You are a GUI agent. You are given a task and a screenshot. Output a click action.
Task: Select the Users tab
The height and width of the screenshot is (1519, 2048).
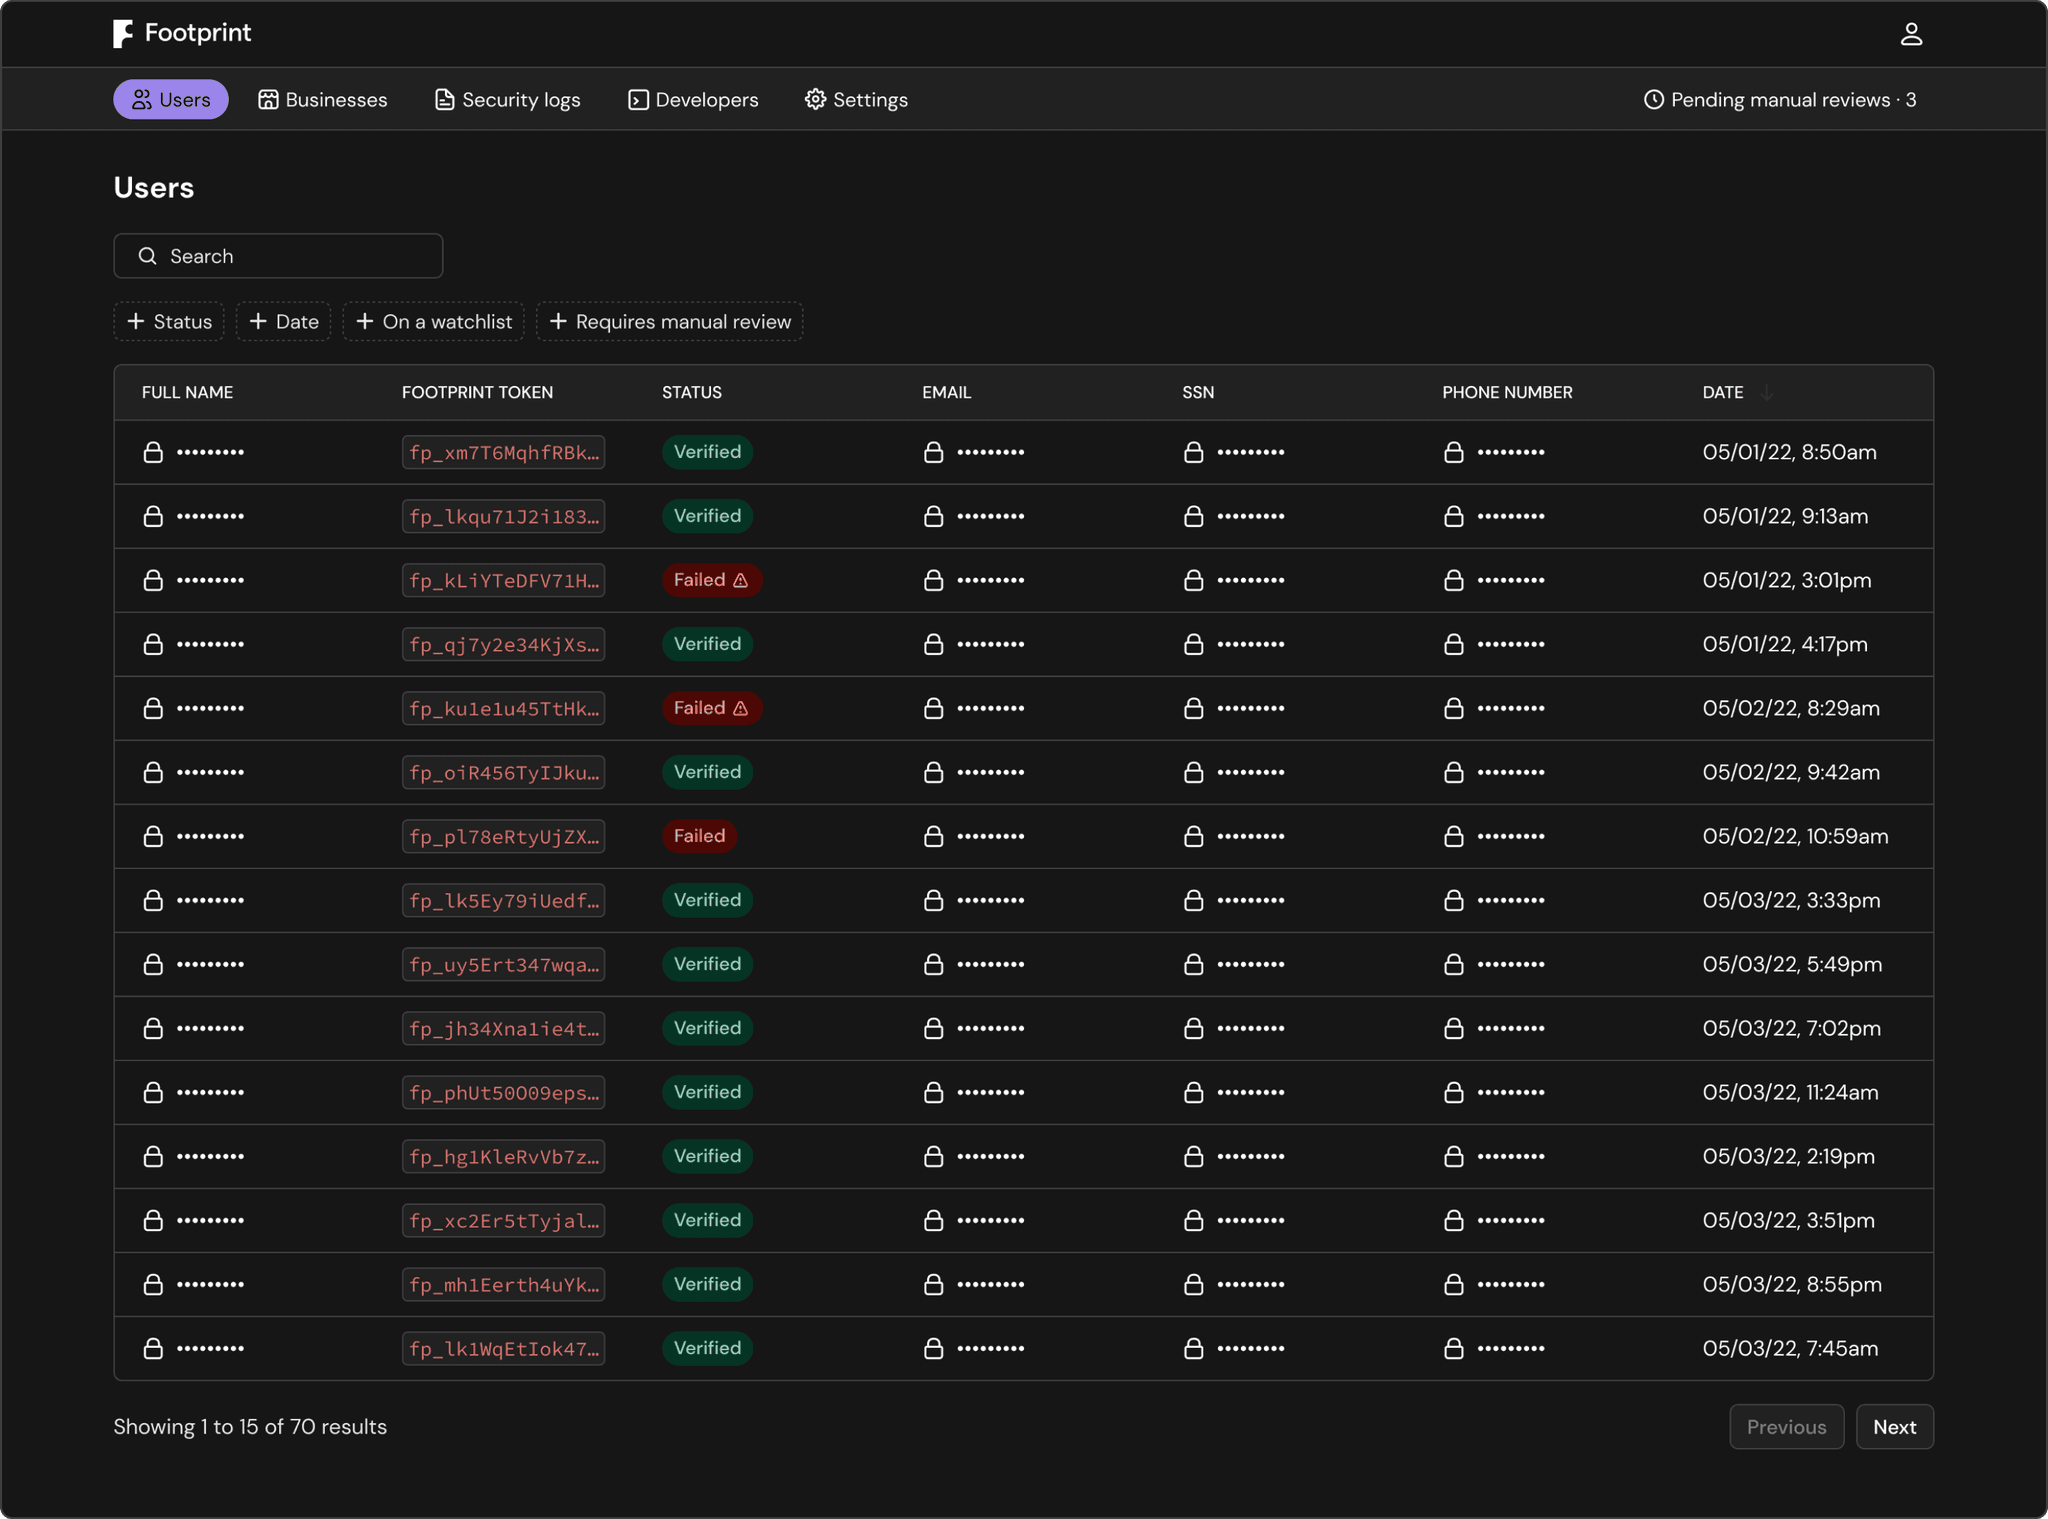pyautogui.click(x=171, y=99)
